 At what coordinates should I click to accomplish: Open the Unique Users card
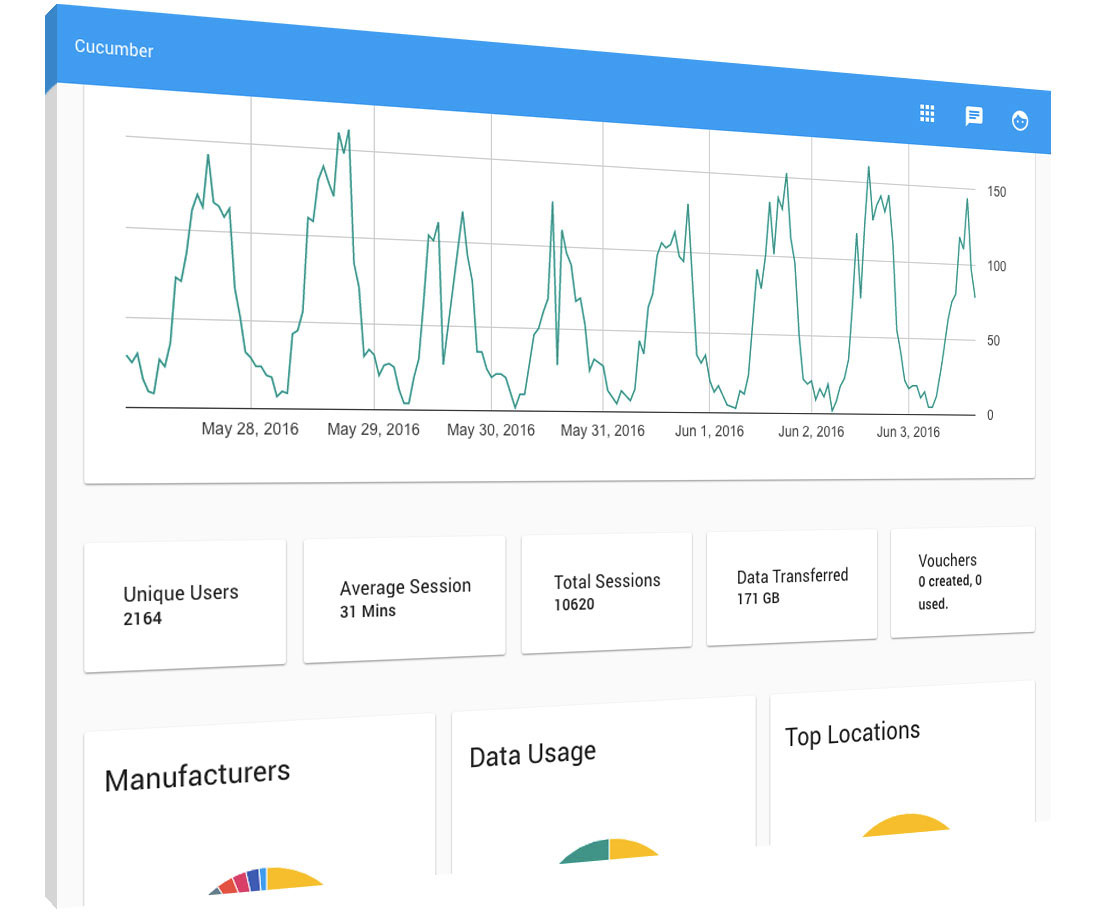click(x=184, y=605)
